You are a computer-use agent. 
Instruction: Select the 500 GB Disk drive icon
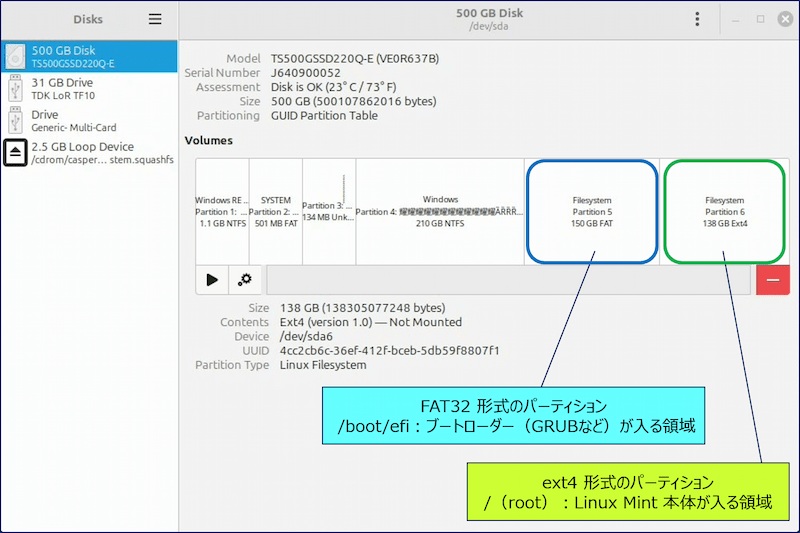pos(15,56)
